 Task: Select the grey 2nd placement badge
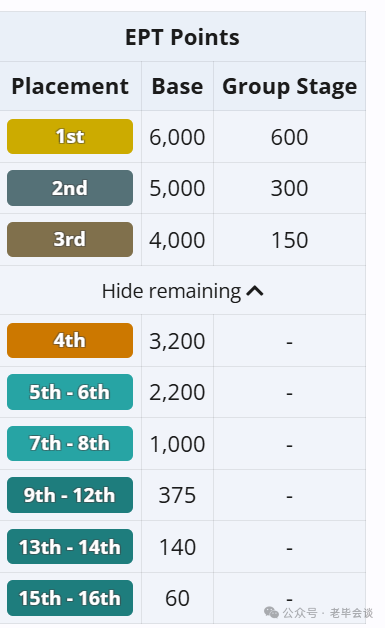click(70, 188)
